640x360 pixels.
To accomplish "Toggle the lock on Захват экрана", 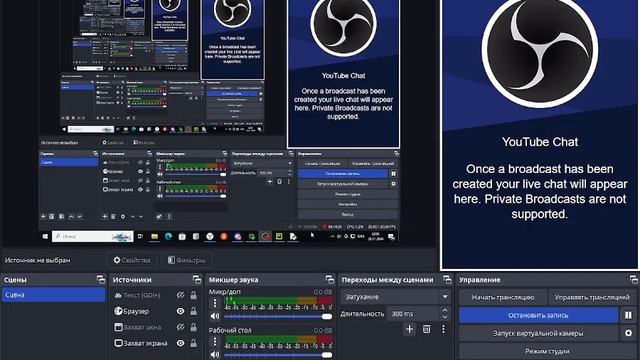I will [193, 343].
